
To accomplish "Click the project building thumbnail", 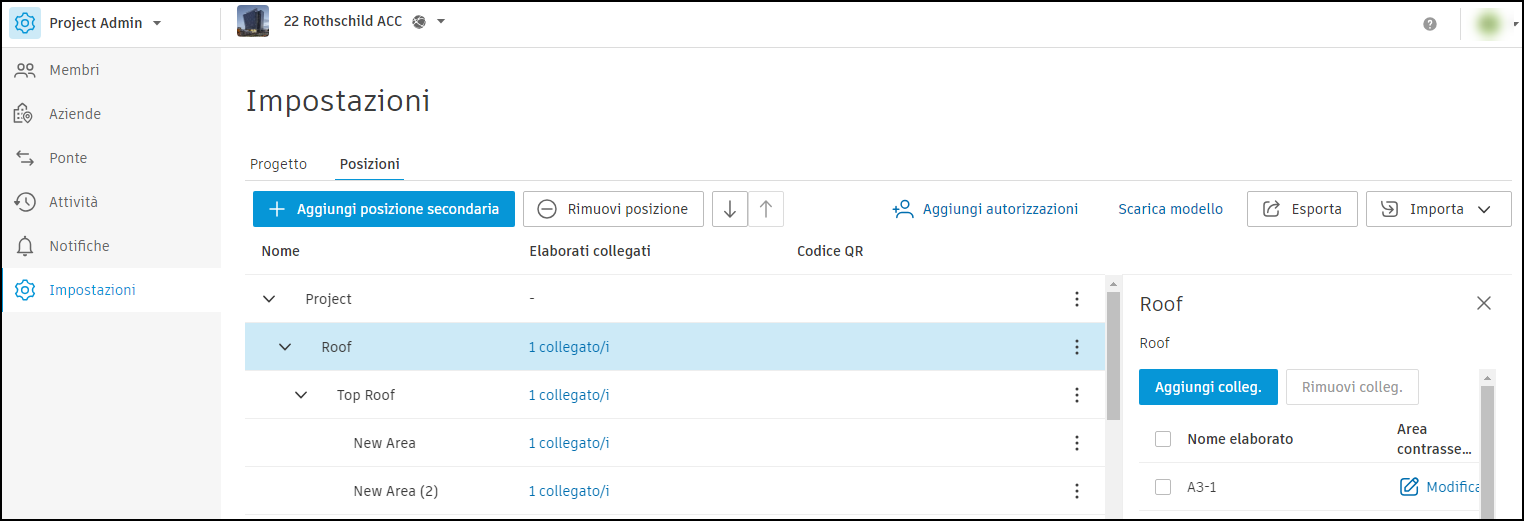I will point(253,22).
